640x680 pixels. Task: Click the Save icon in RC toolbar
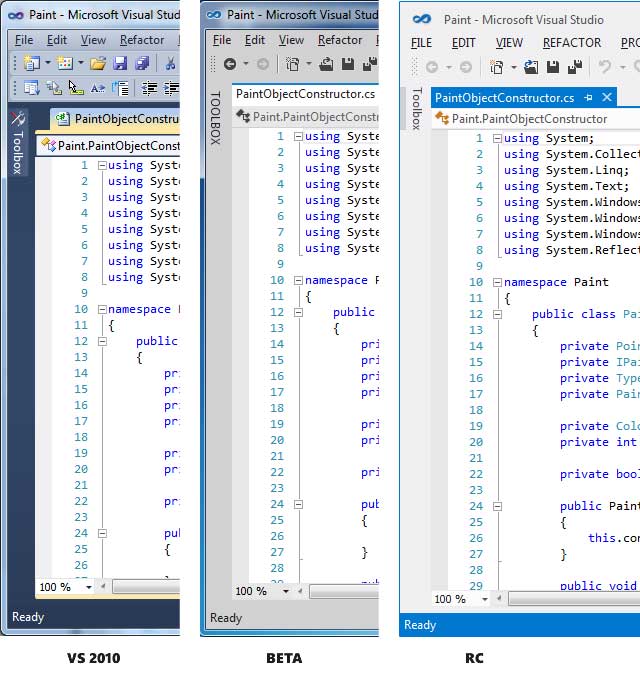[x=553, y=67]
